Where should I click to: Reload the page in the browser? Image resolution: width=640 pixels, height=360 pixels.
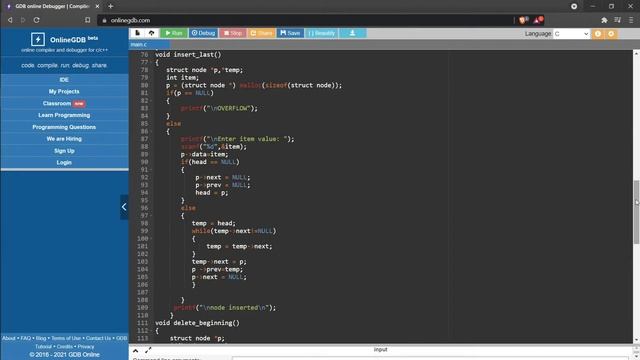36,20
